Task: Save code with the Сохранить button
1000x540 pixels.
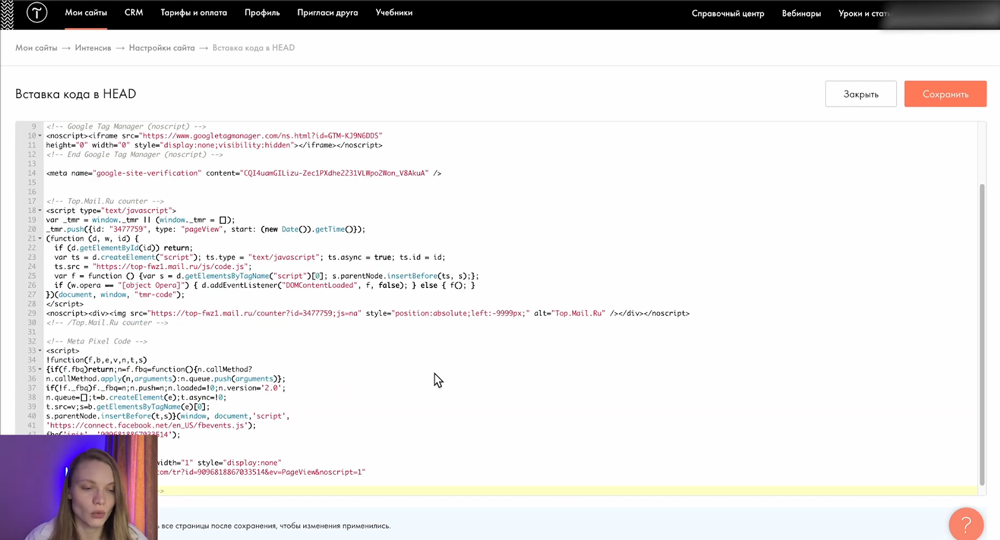Action: tap(945, 94)
